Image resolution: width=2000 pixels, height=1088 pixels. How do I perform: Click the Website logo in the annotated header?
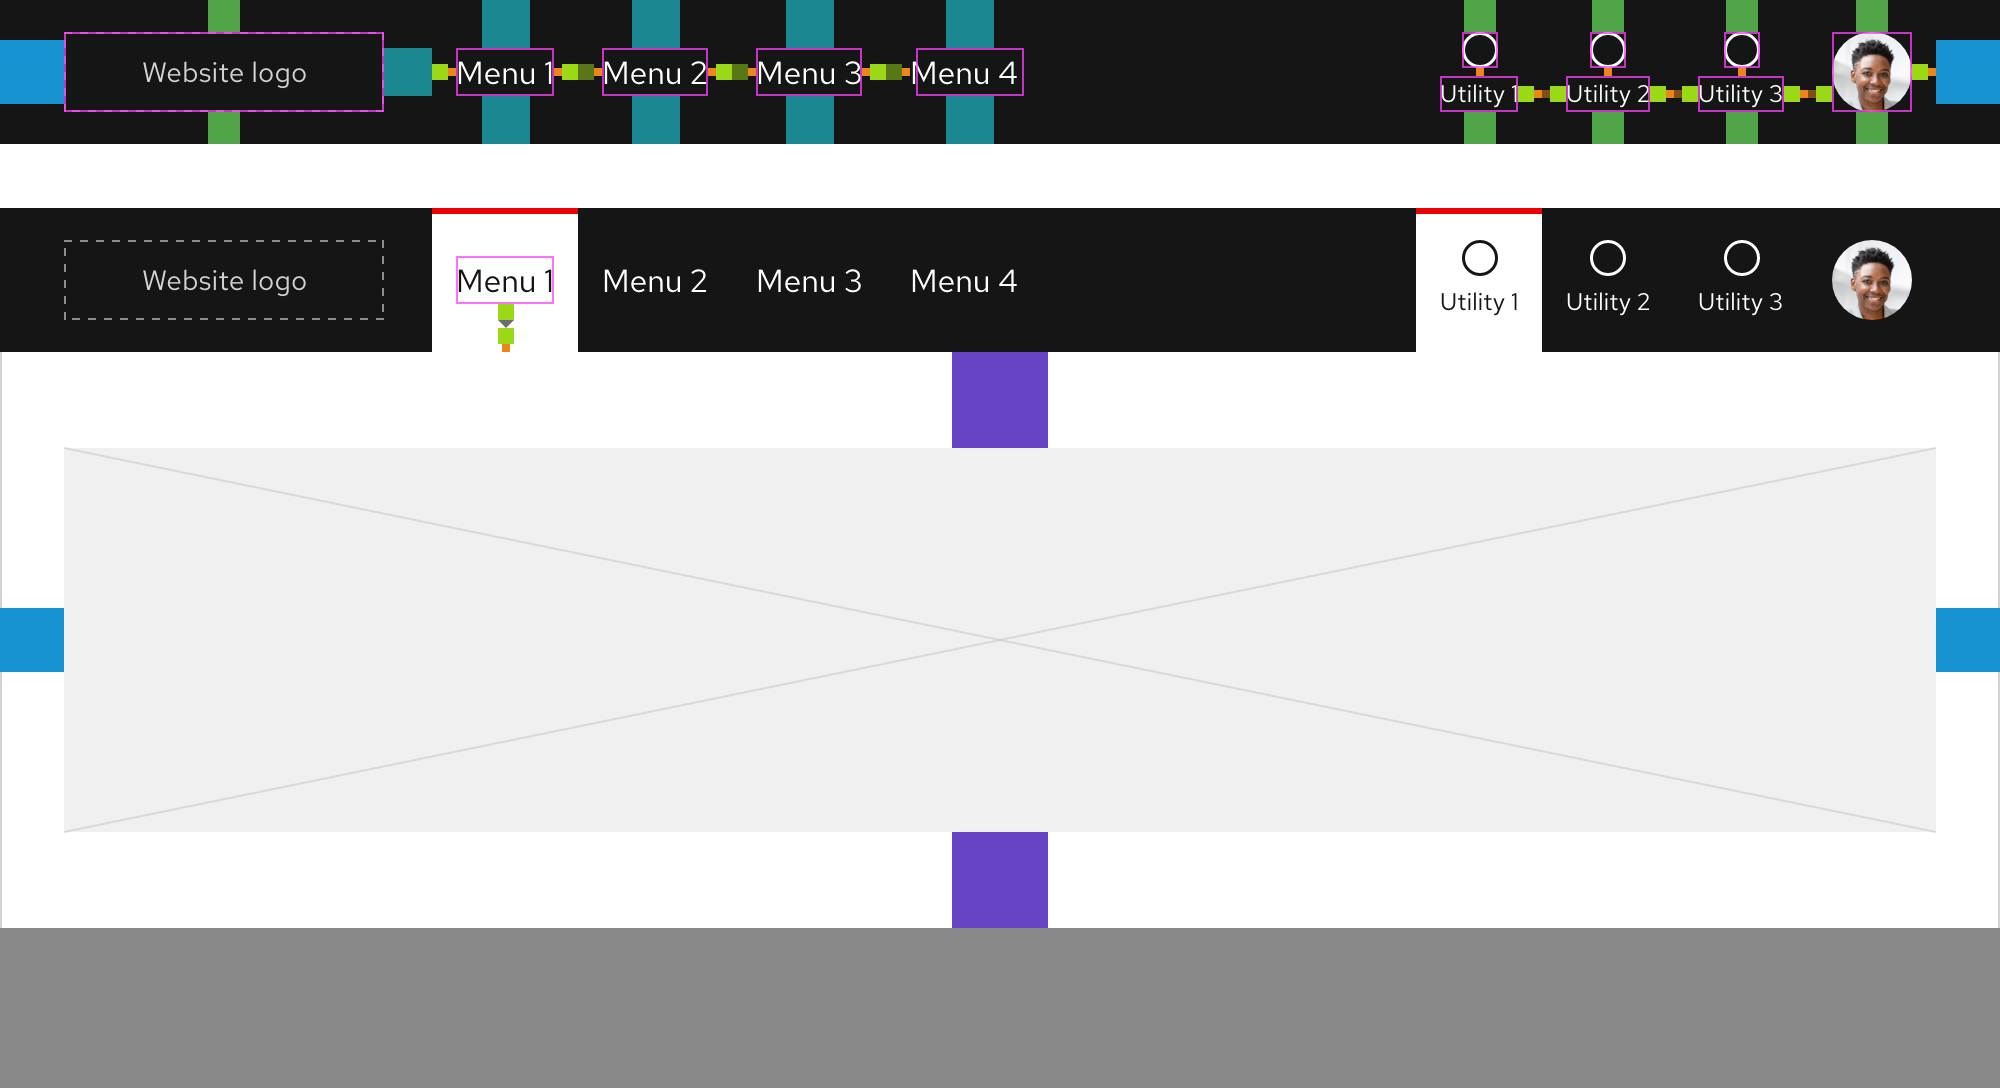point(224,72)
